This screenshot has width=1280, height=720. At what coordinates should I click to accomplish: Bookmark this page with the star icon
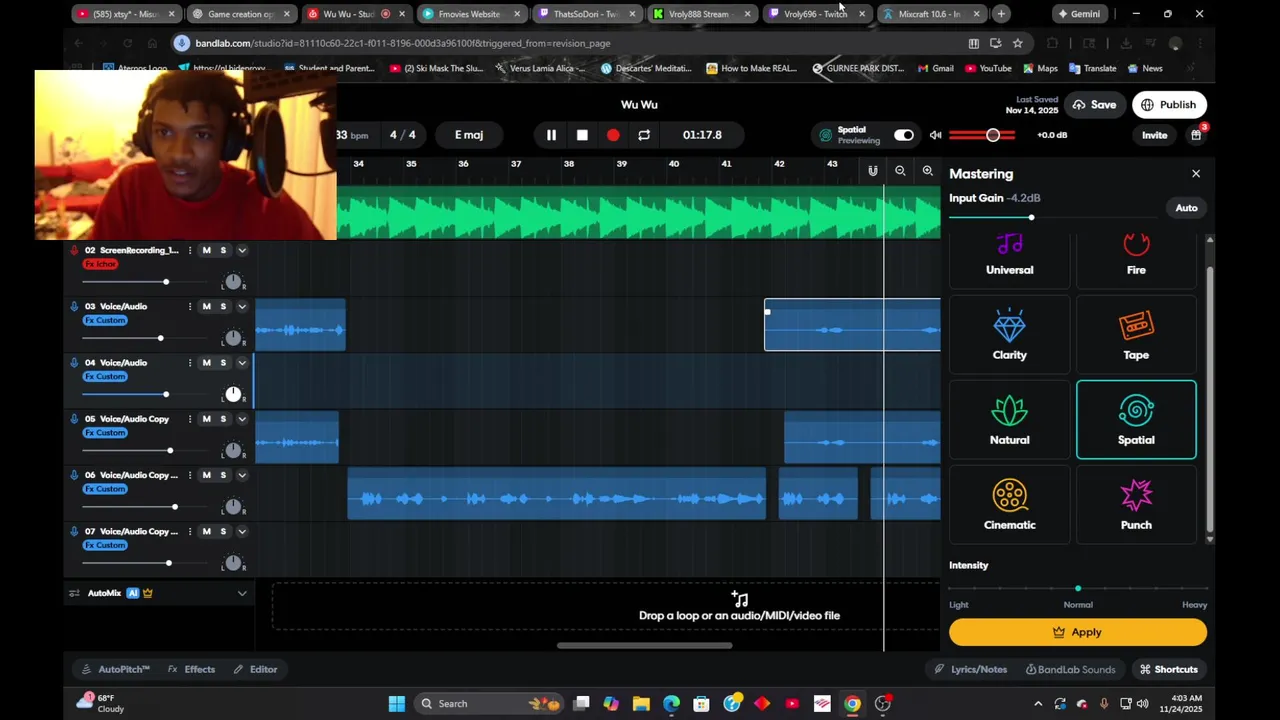[1018, 43]
